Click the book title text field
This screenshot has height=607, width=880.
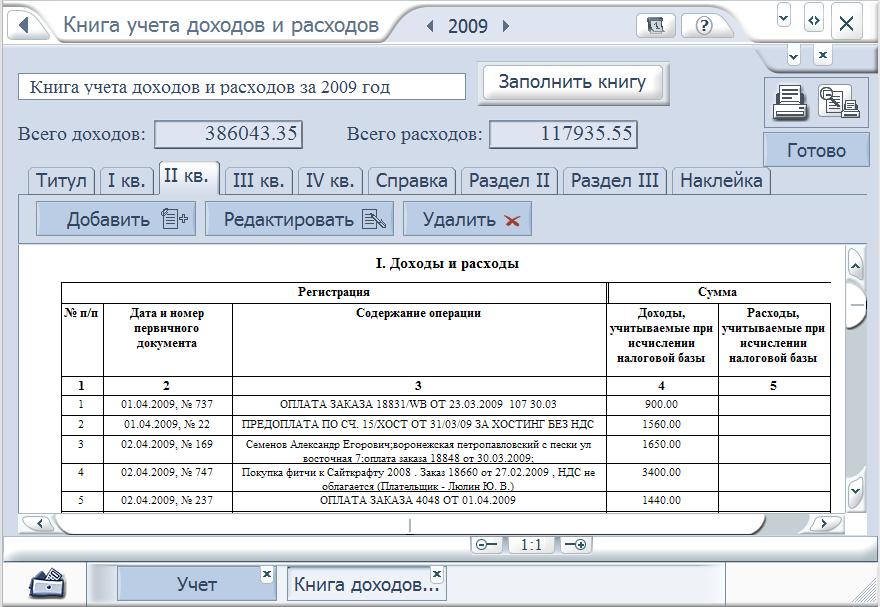[x=242, y=87]
